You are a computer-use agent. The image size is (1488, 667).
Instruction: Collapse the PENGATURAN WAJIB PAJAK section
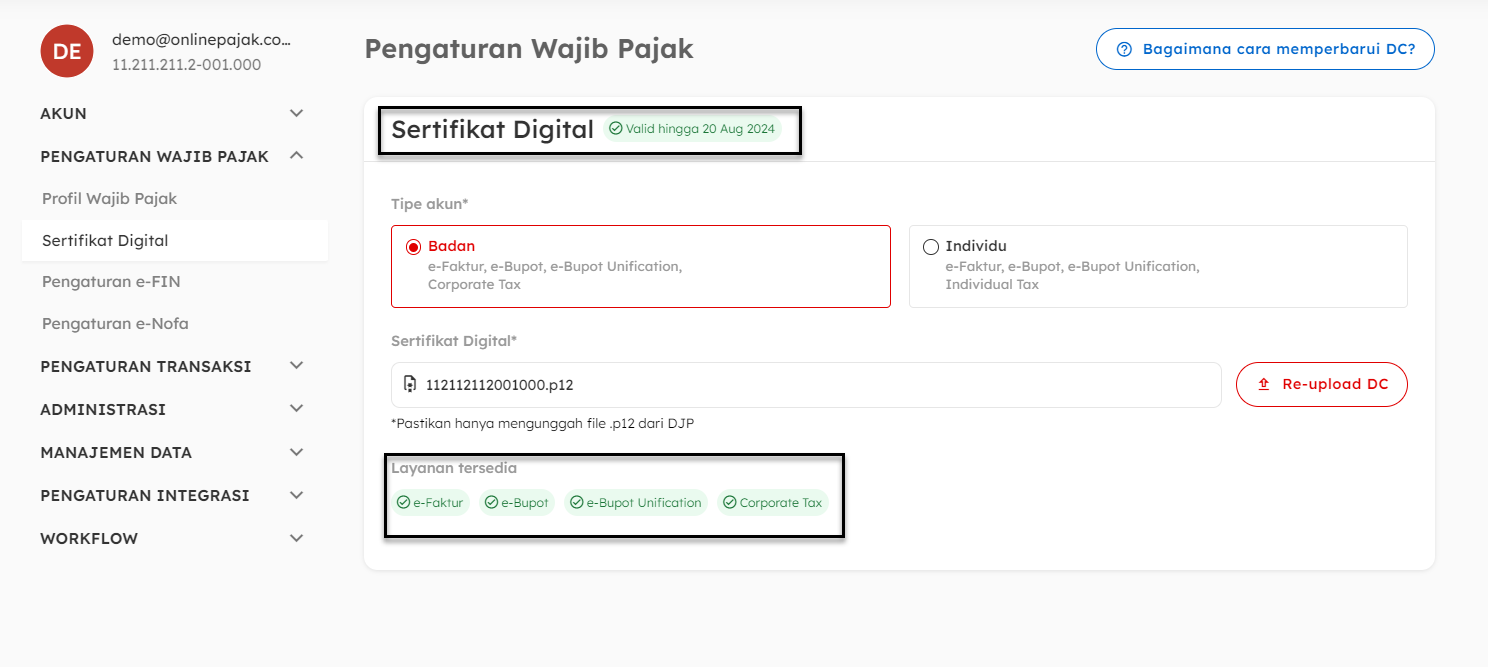pyautogui.click(x=296, y=156)
